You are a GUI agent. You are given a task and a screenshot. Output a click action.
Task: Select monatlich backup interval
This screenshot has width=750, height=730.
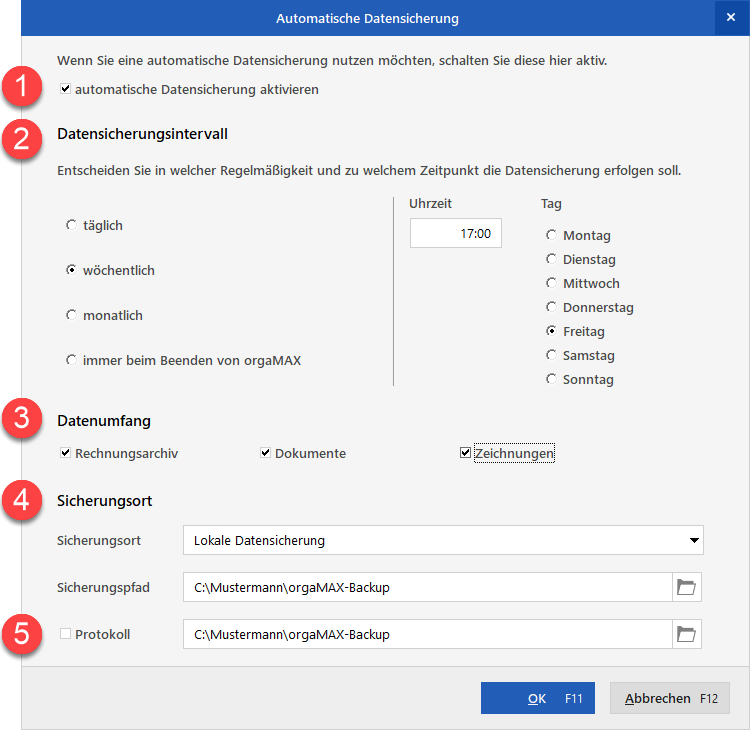71,315
